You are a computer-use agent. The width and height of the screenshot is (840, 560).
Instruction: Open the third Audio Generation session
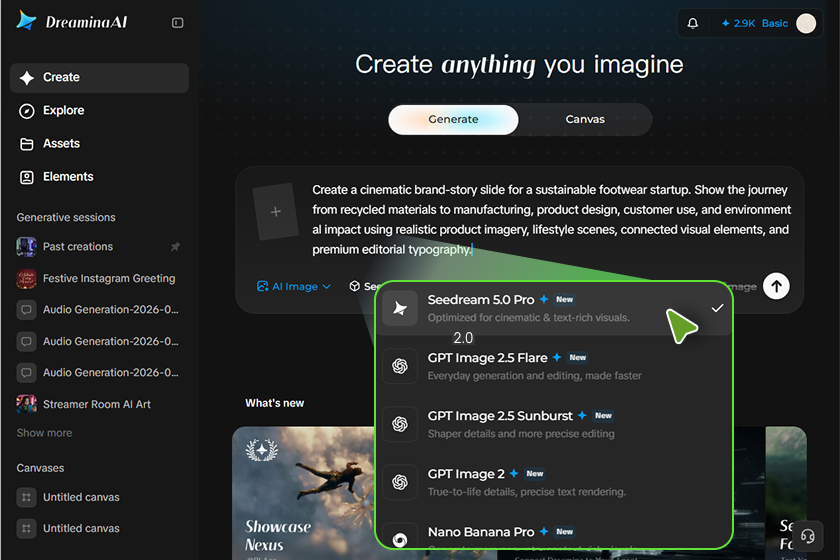100,372
